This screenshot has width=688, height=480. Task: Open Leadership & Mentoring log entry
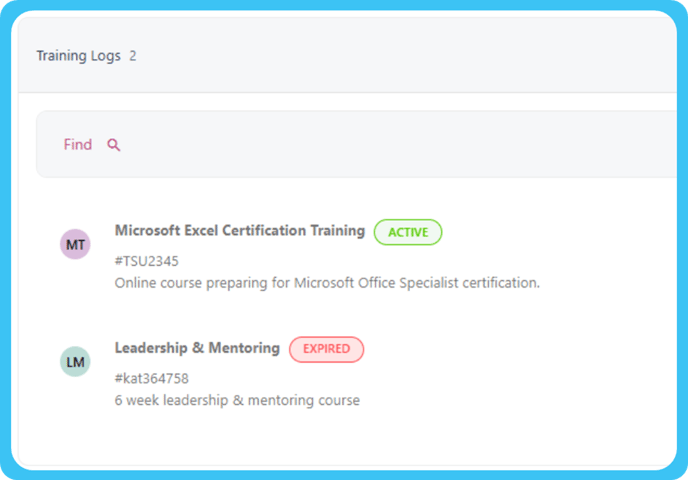point(197,348)
